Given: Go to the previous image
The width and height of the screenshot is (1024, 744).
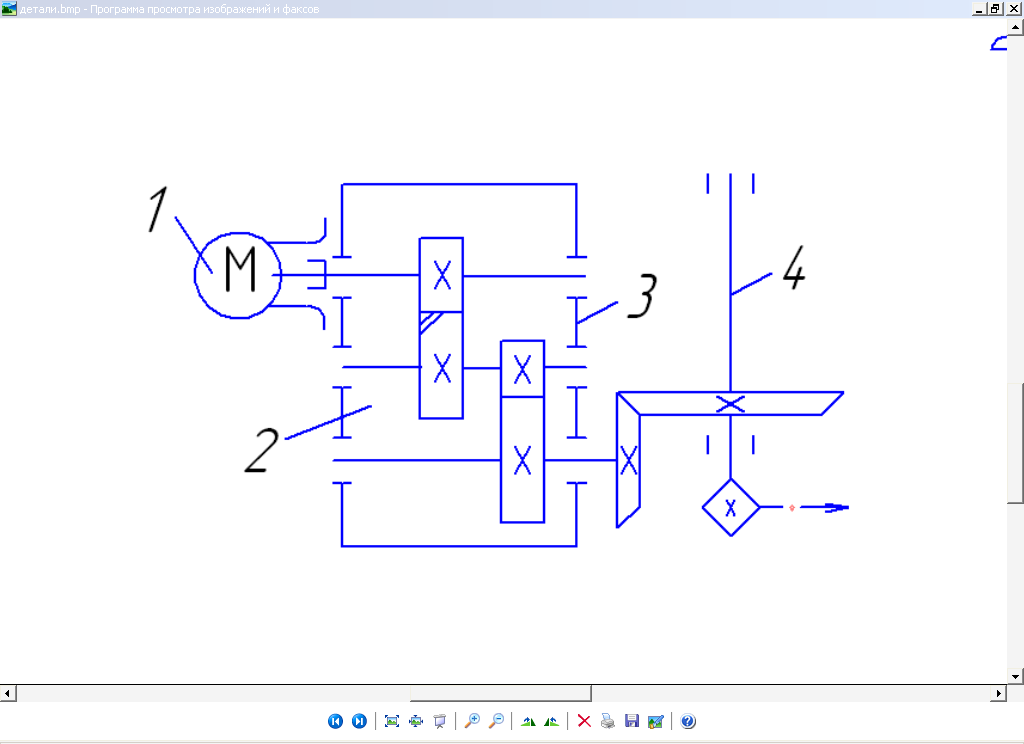Looking at the screenshot, I should [336, 721].
